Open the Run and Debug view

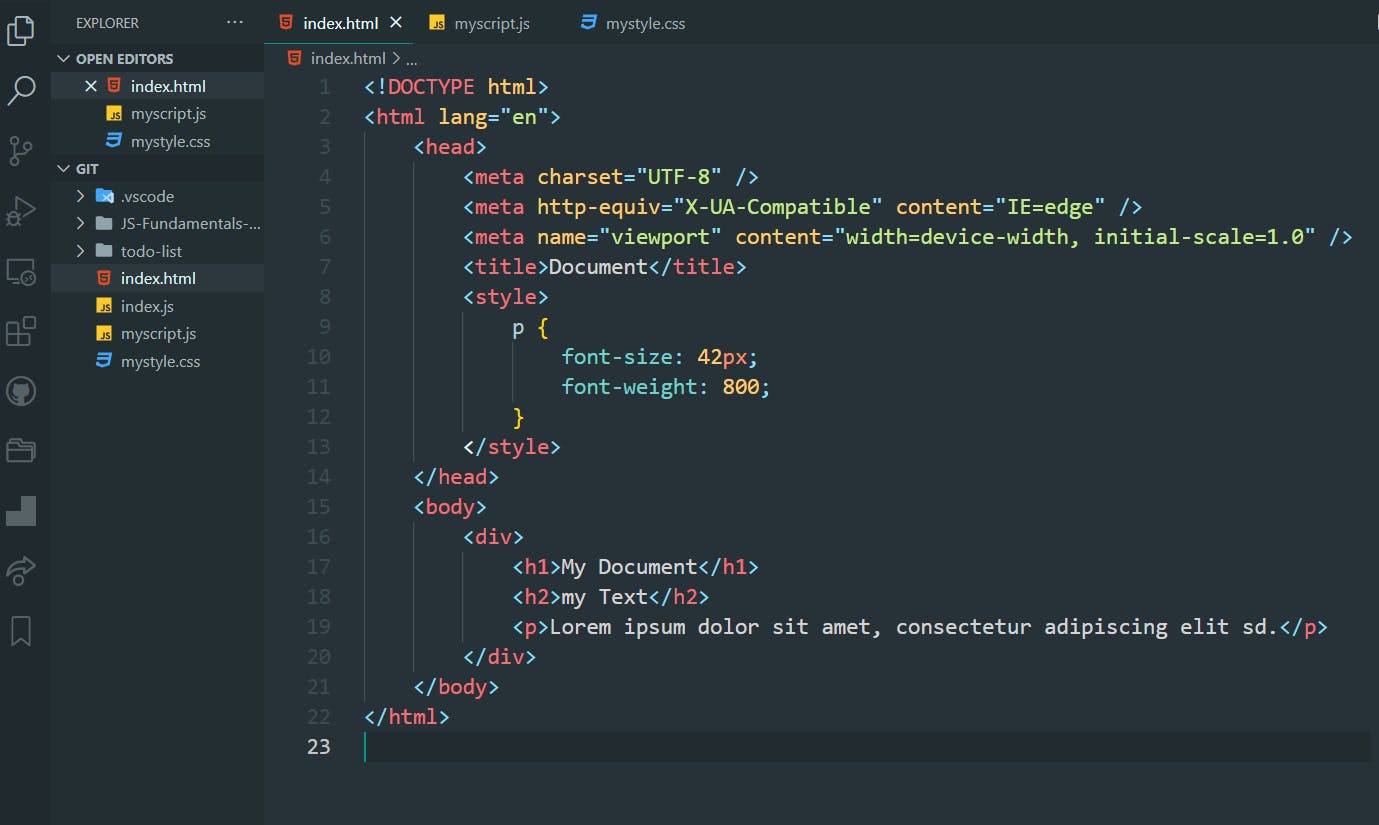click(x=21, y=211)
